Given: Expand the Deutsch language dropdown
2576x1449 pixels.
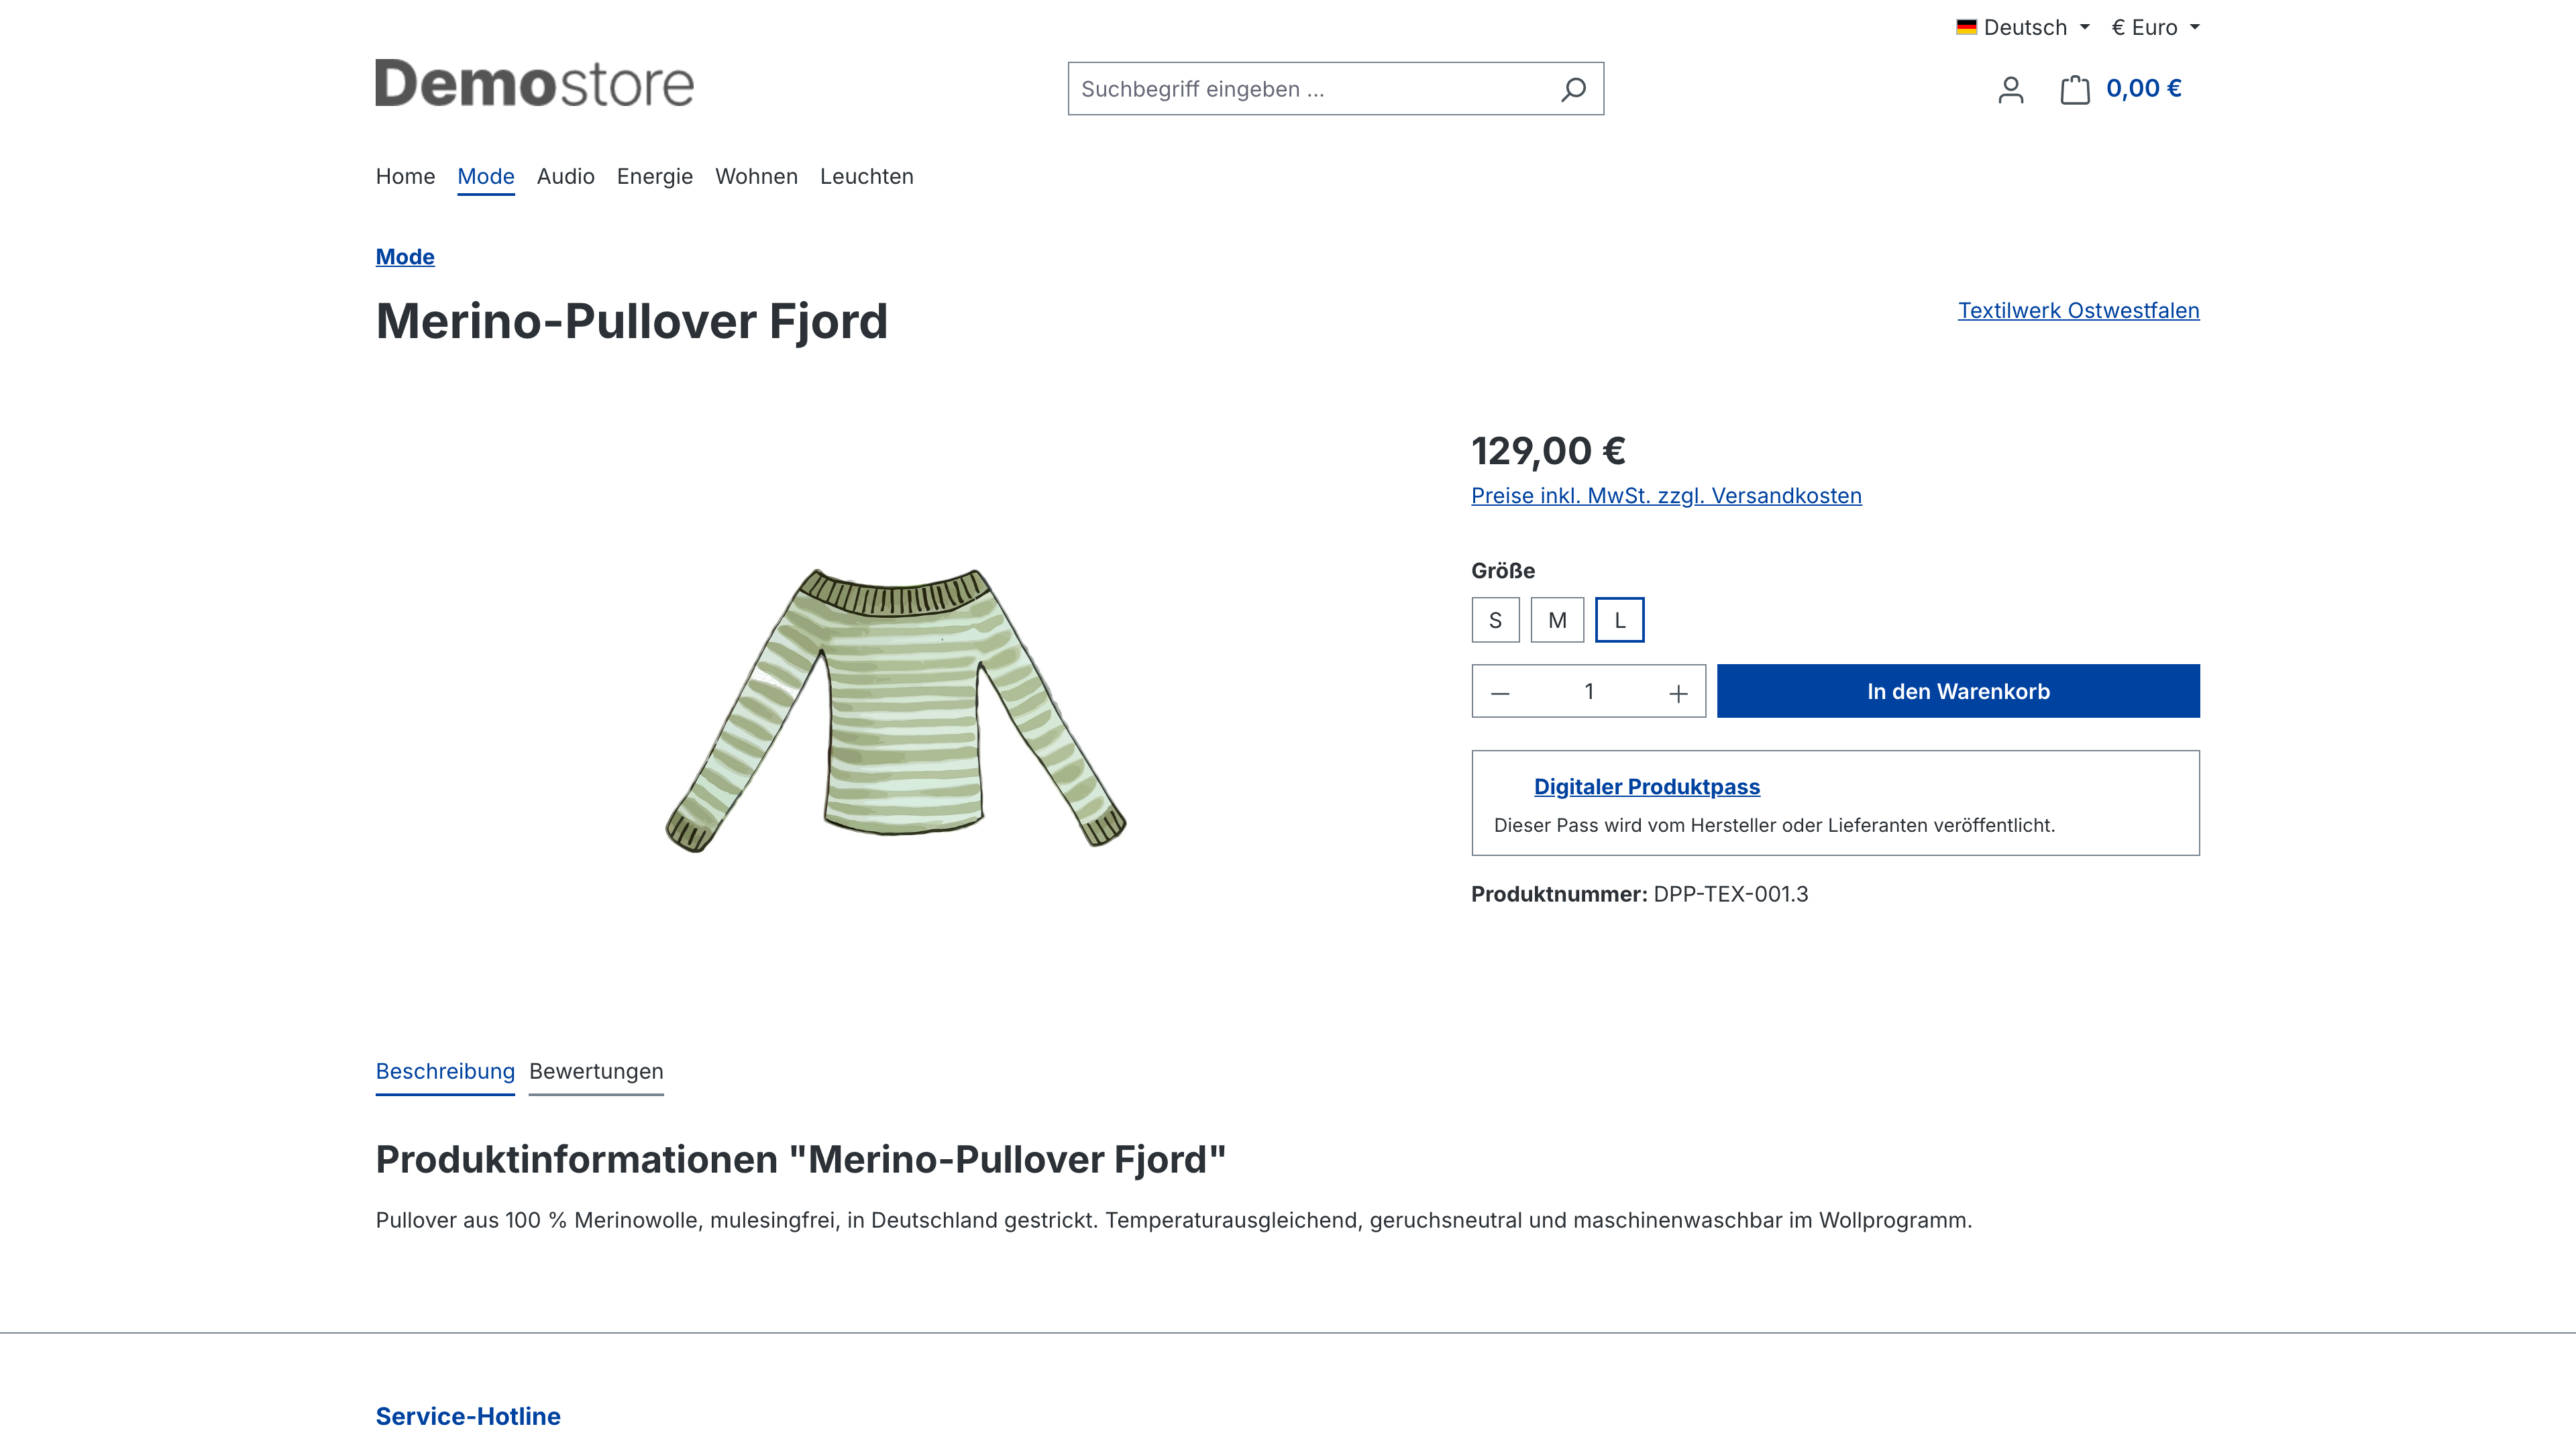Looking at the screenshot, I should (2023, 27).
